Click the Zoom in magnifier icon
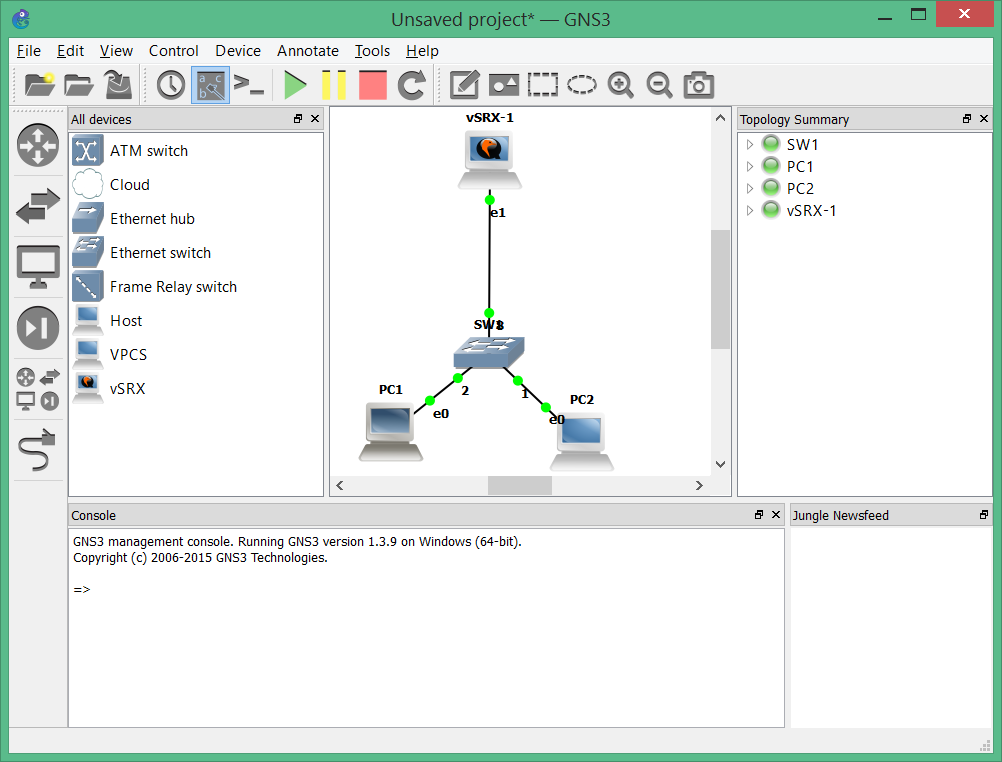The width and height of the screenshot is (1002, 762). [620, 84]
